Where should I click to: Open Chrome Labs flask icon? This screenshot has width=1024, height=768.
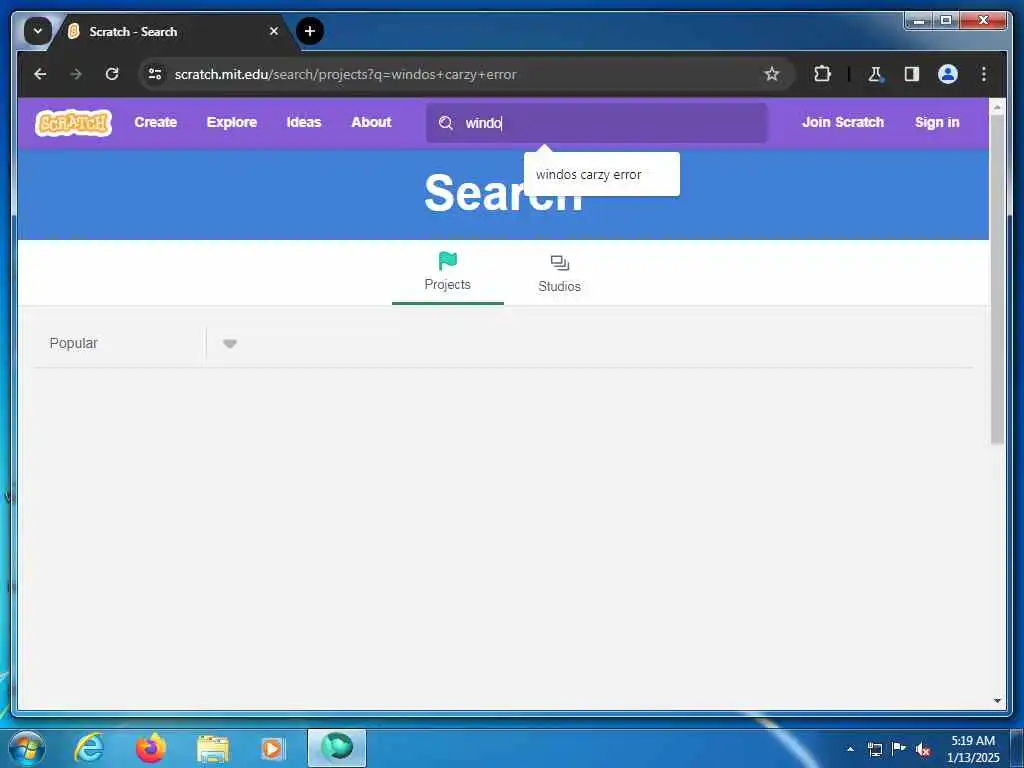[x=875, y=74]
